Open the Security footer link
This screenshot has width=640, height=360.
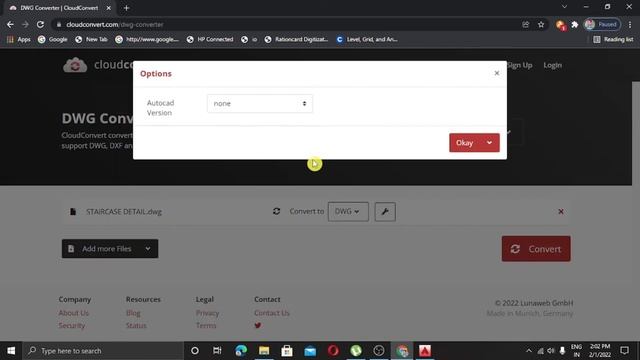click(x=72, y=325)
